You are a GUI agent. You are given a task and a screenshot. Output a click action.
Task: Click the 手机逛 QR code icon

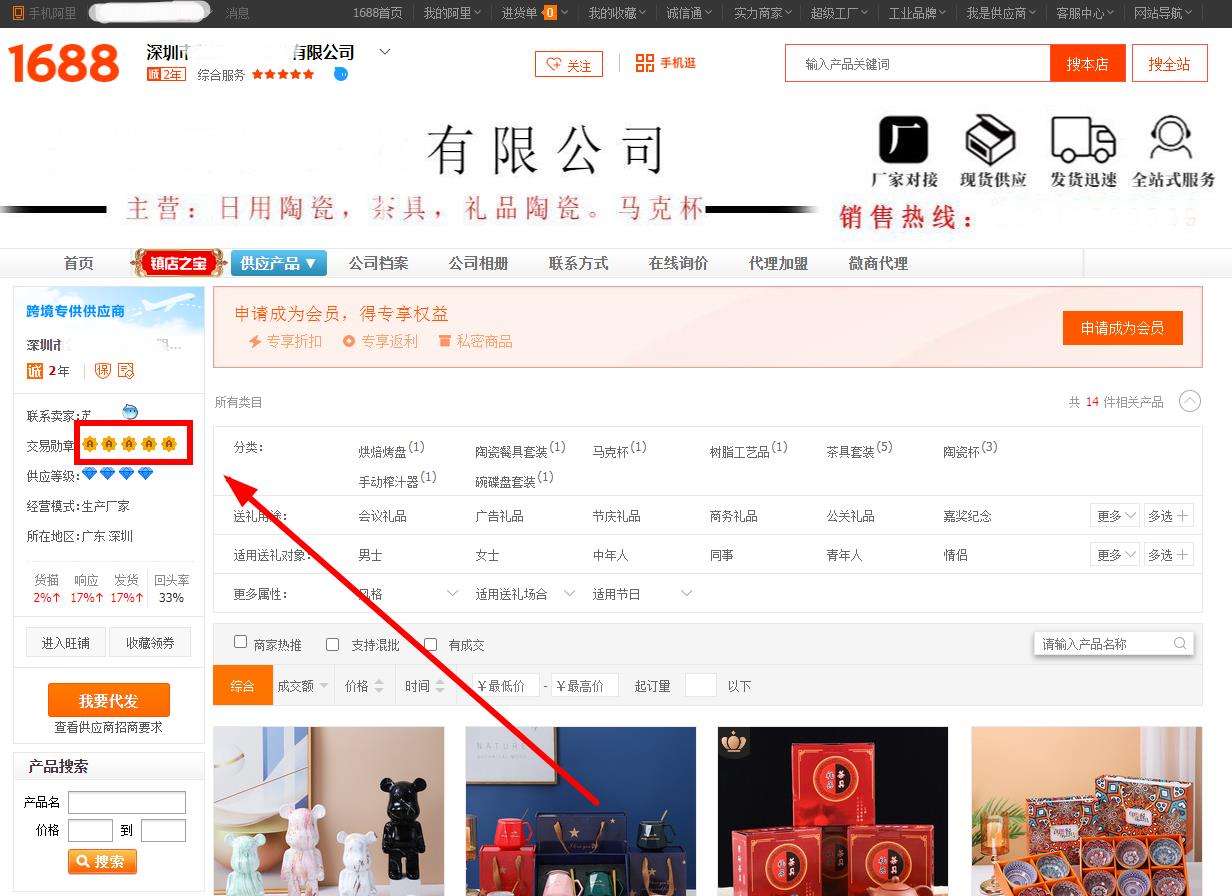(644, 63)
